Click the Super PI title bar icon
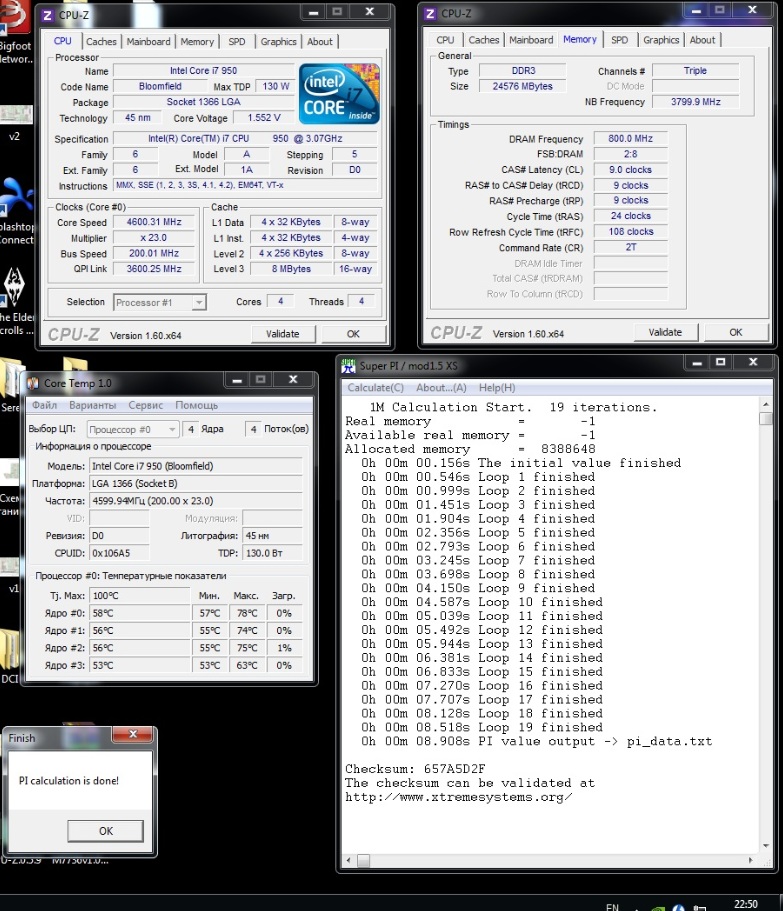Image resolution: width=783 pixels, height=911 pixels. 348,366
